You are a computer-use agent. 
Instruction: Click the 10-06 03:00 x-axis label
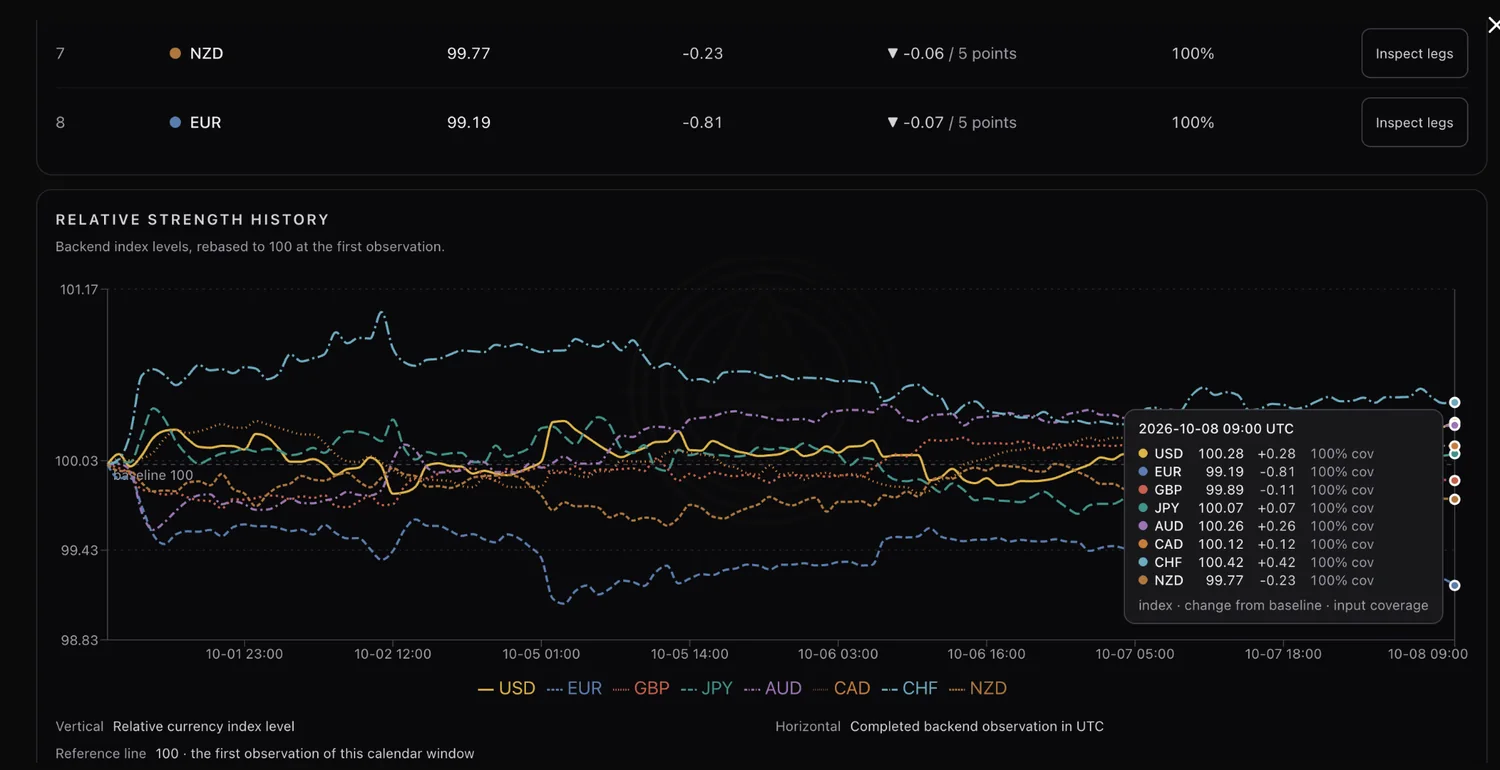point(838,654)
